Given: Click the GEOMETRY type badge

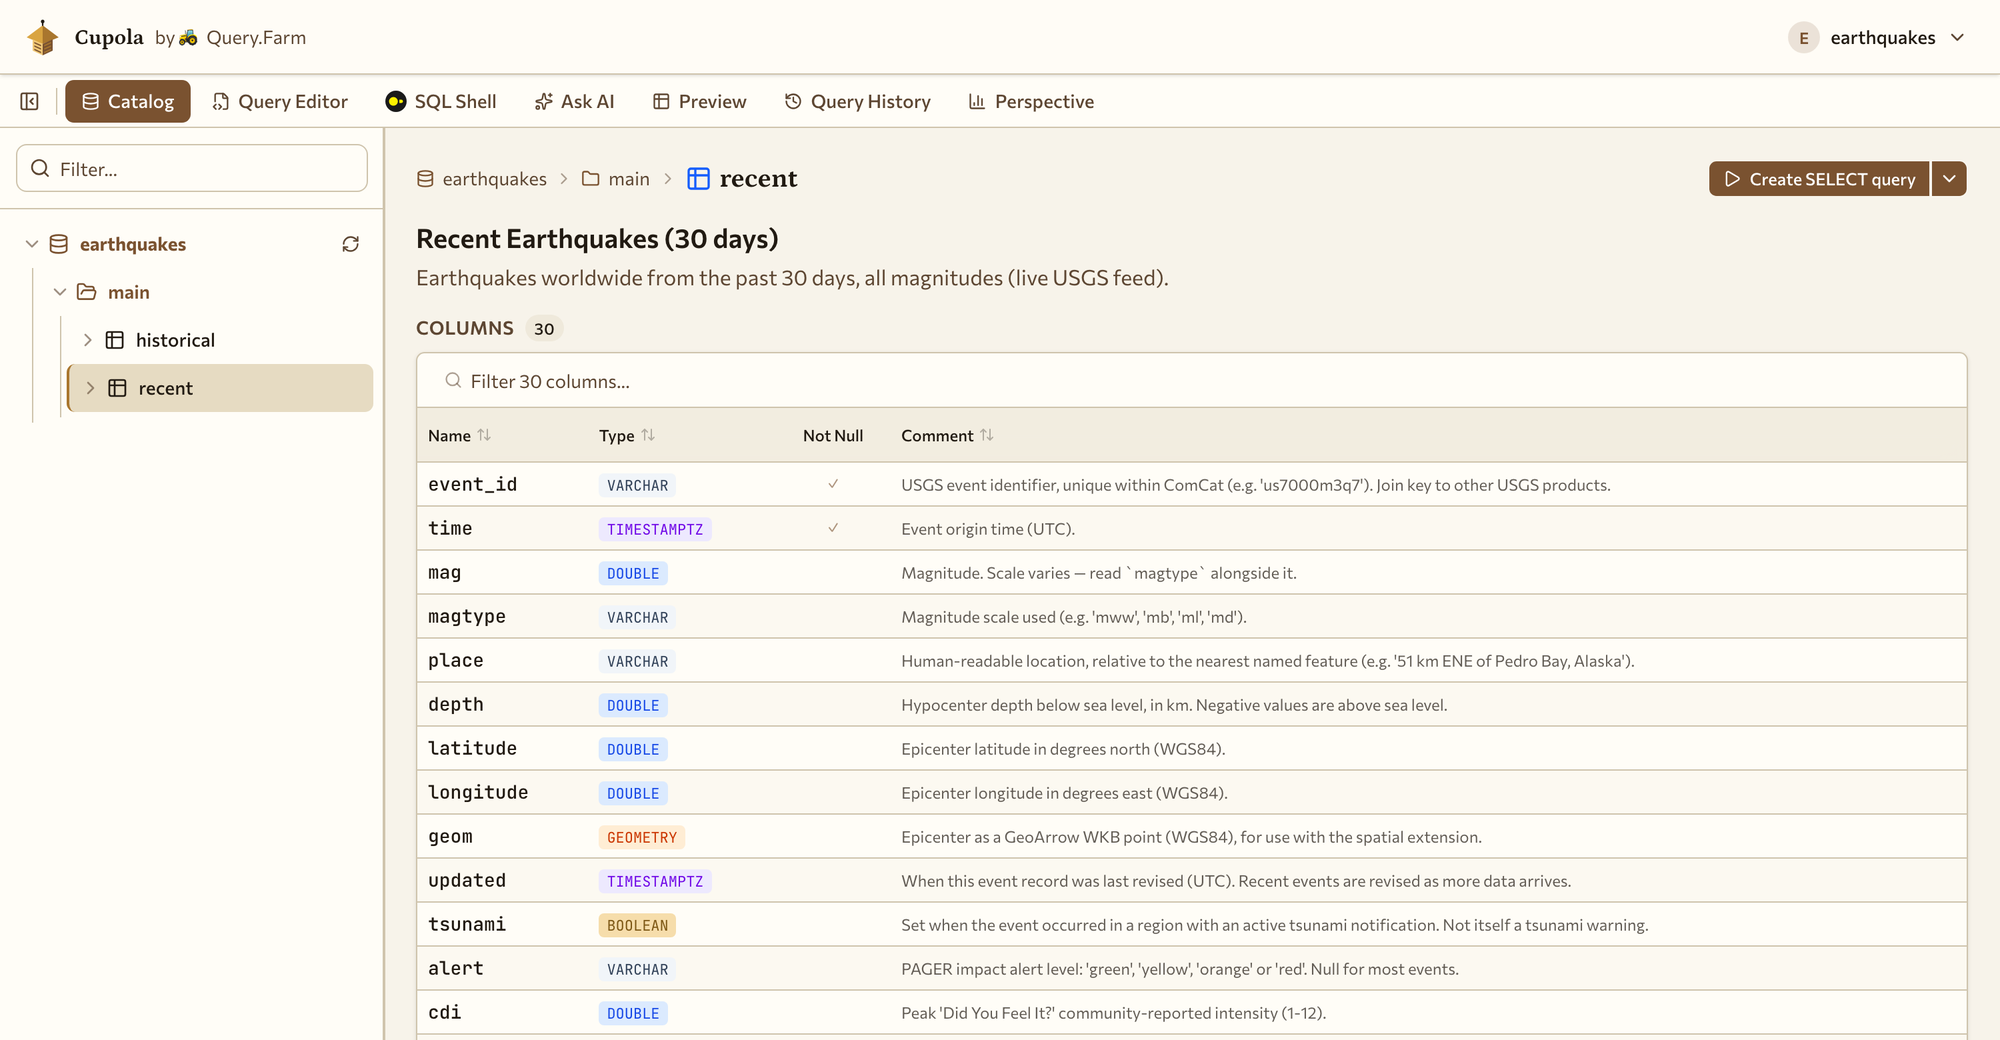Looking at the screenshot, I should pos(642,837).
